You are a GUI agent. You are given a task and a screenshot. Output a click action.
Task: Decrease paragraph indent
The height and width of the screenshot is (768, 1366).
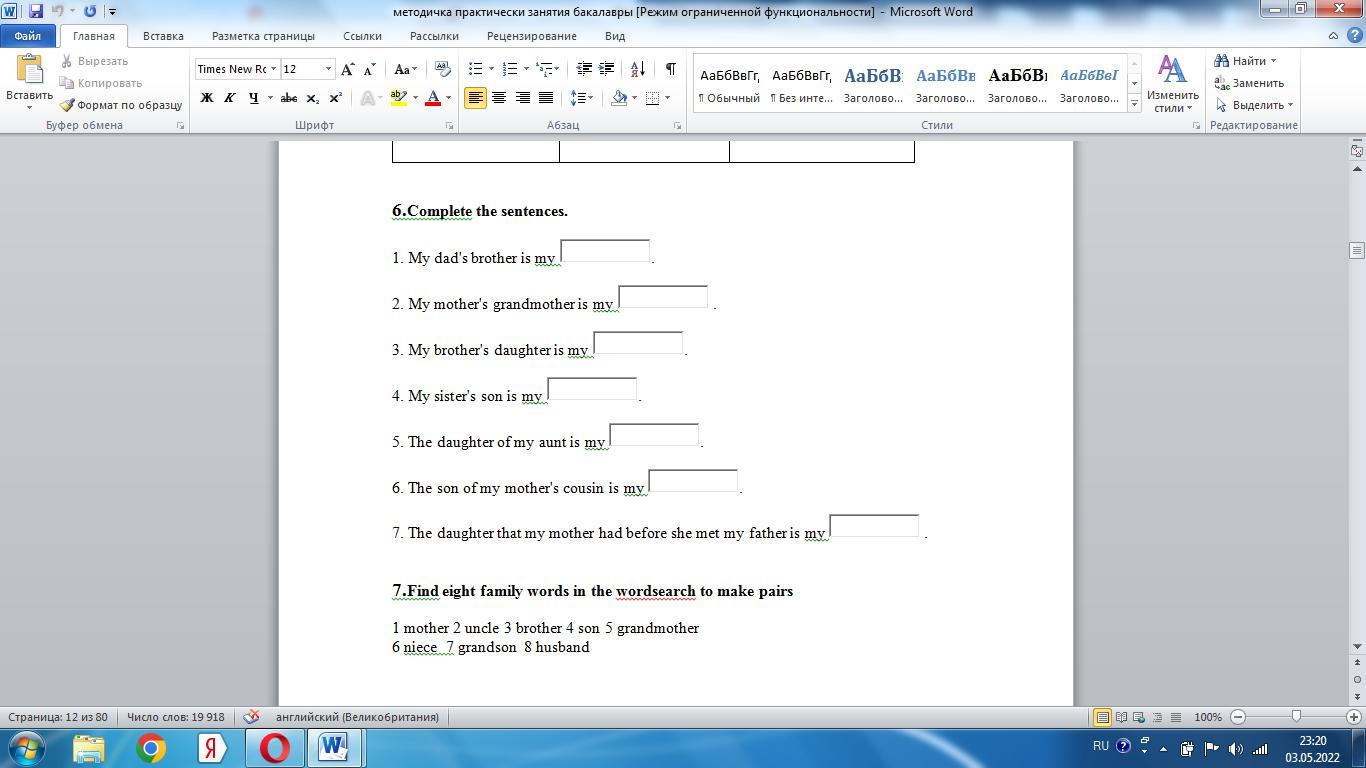pos(584,69)
